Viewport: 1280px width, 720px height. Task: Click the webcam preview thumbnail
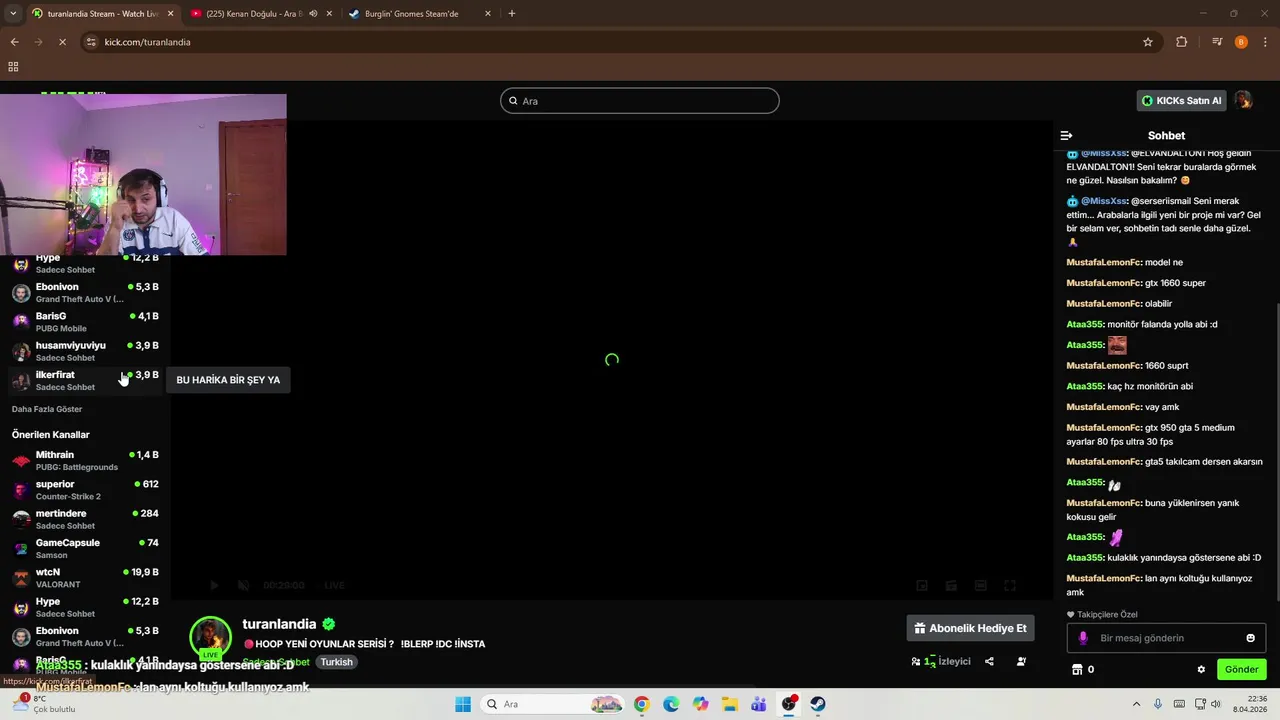click(x=143, y=175)
